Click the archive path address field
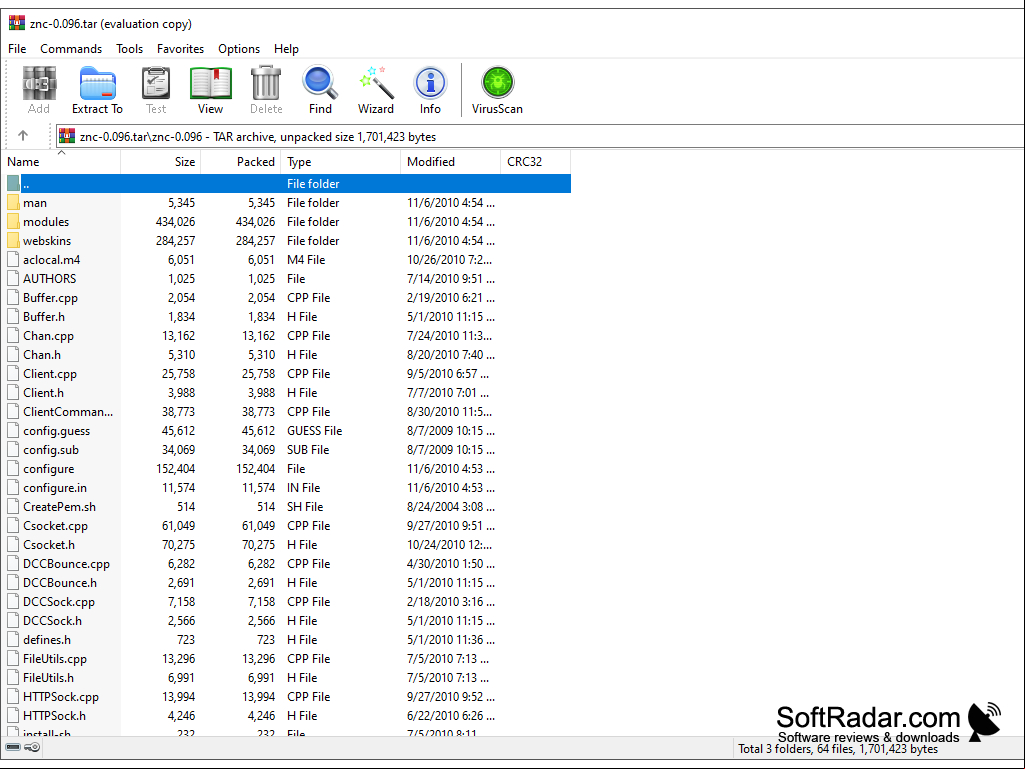This screenshot has width=1025, height=769. pos(540,136)
